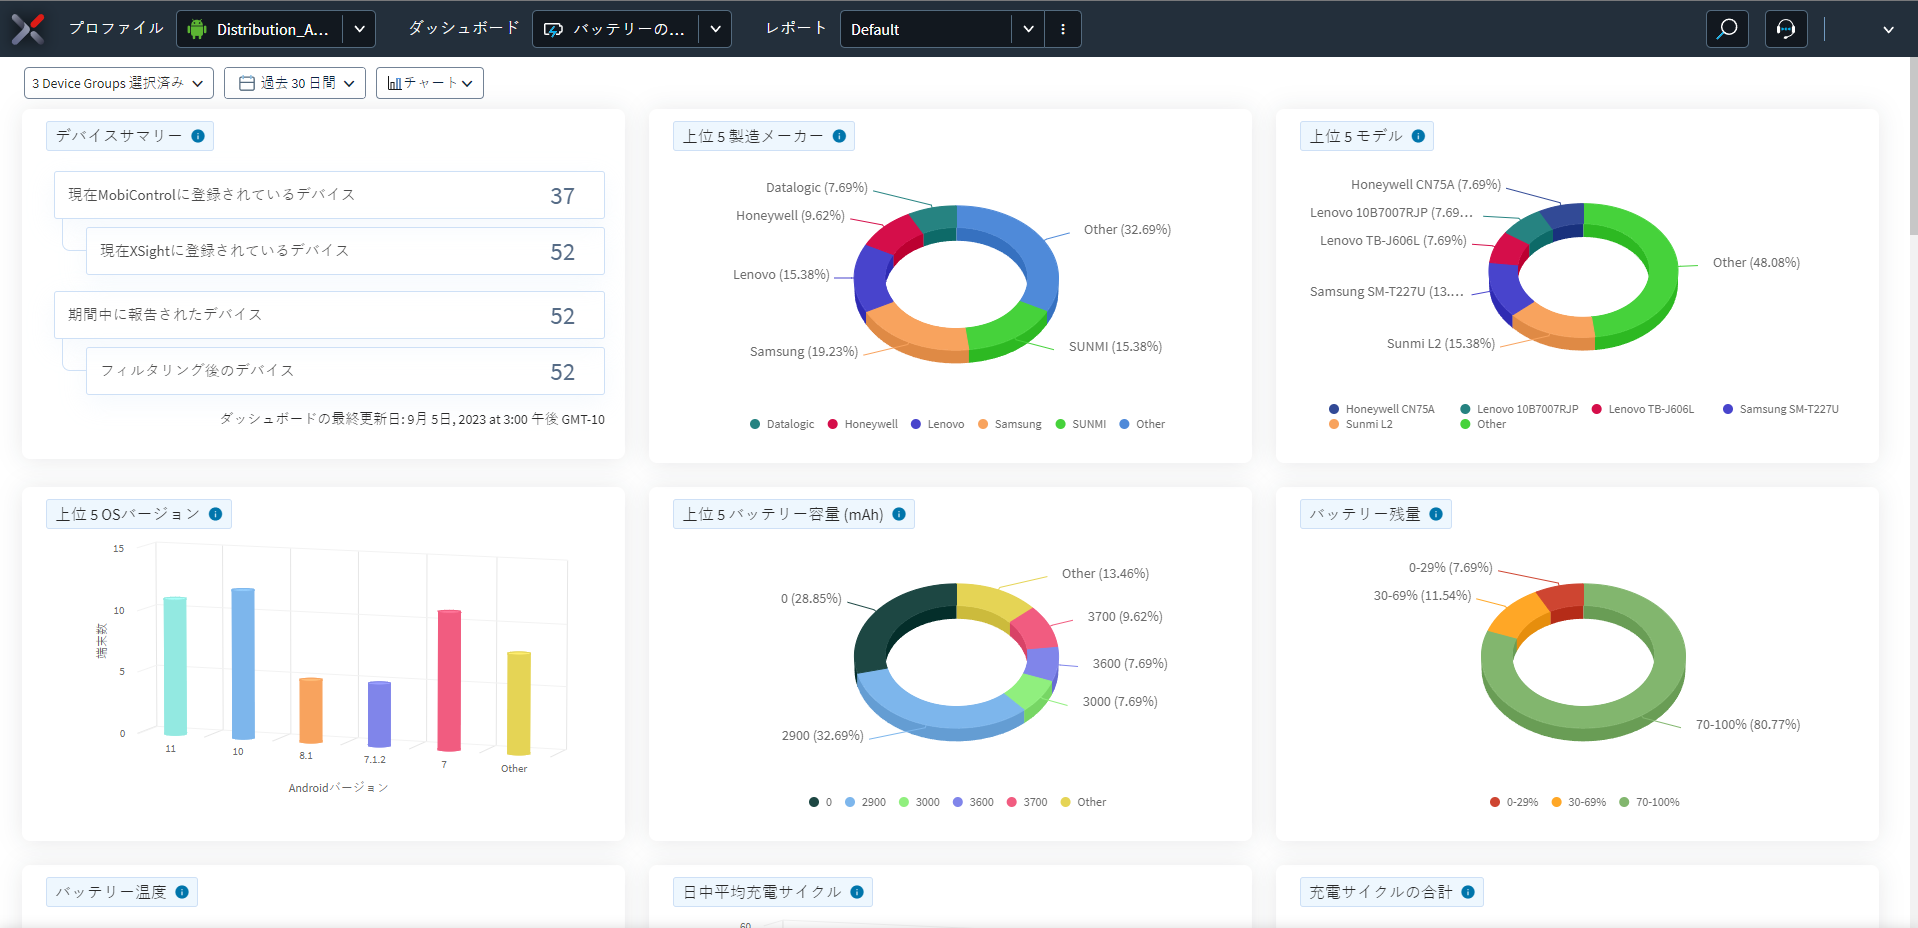Click info icon beside 上位 5 製造メーカー
This screenshot has height=928, width=1918.
point(839,136)
